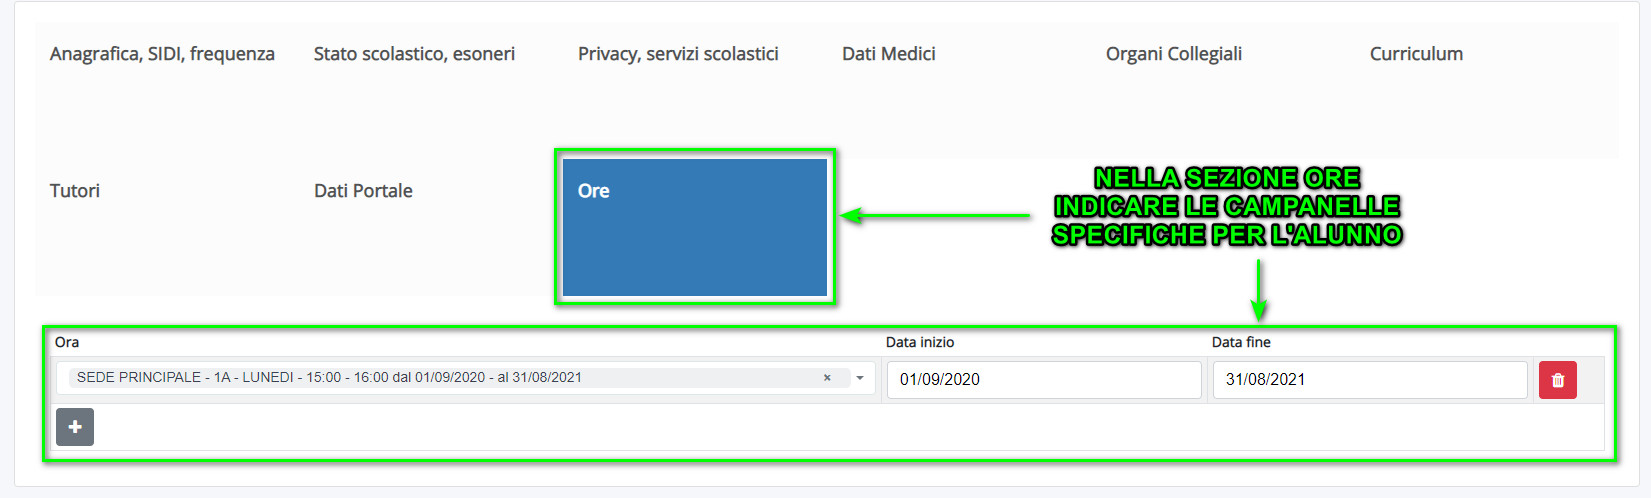Click the Ora column label

click(67, 342)
